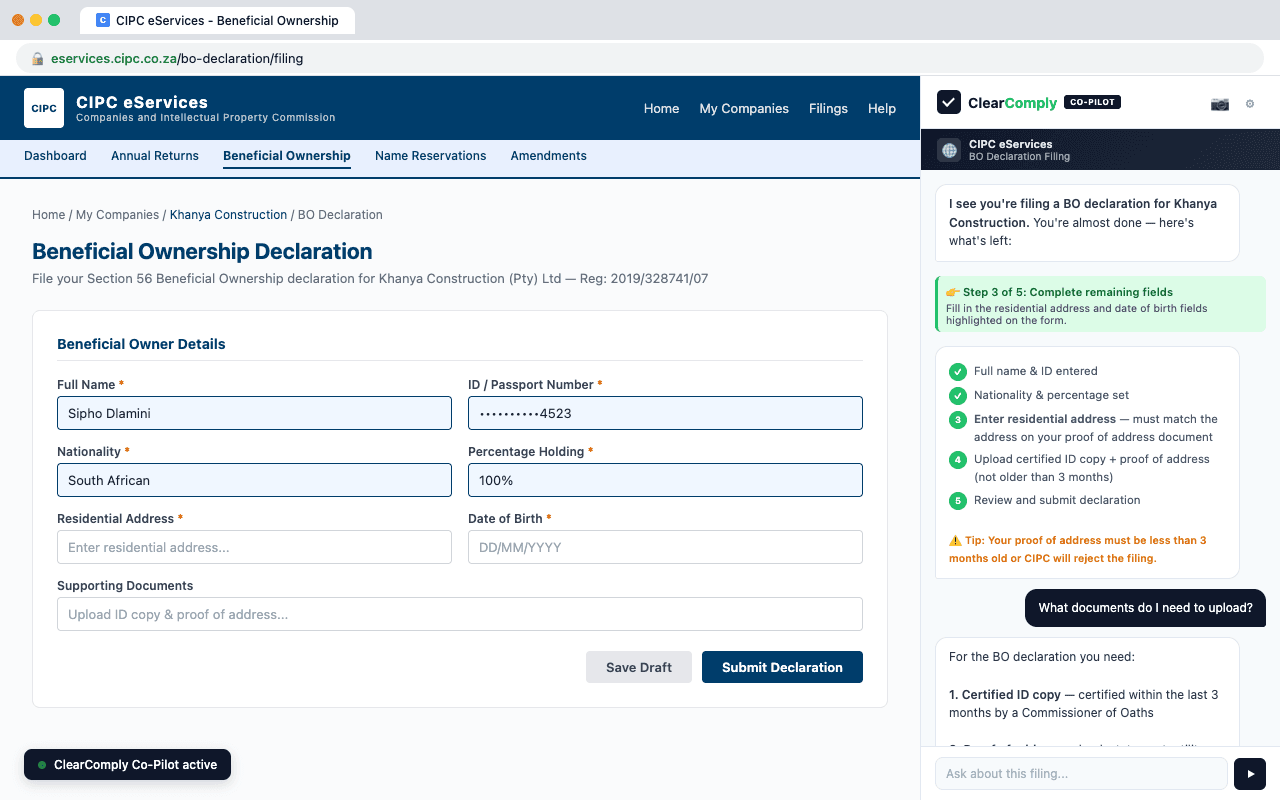This screenshot has height=800, width=1280.
Task: Click the proof of address tip warning text
Action: (1078, 549)
